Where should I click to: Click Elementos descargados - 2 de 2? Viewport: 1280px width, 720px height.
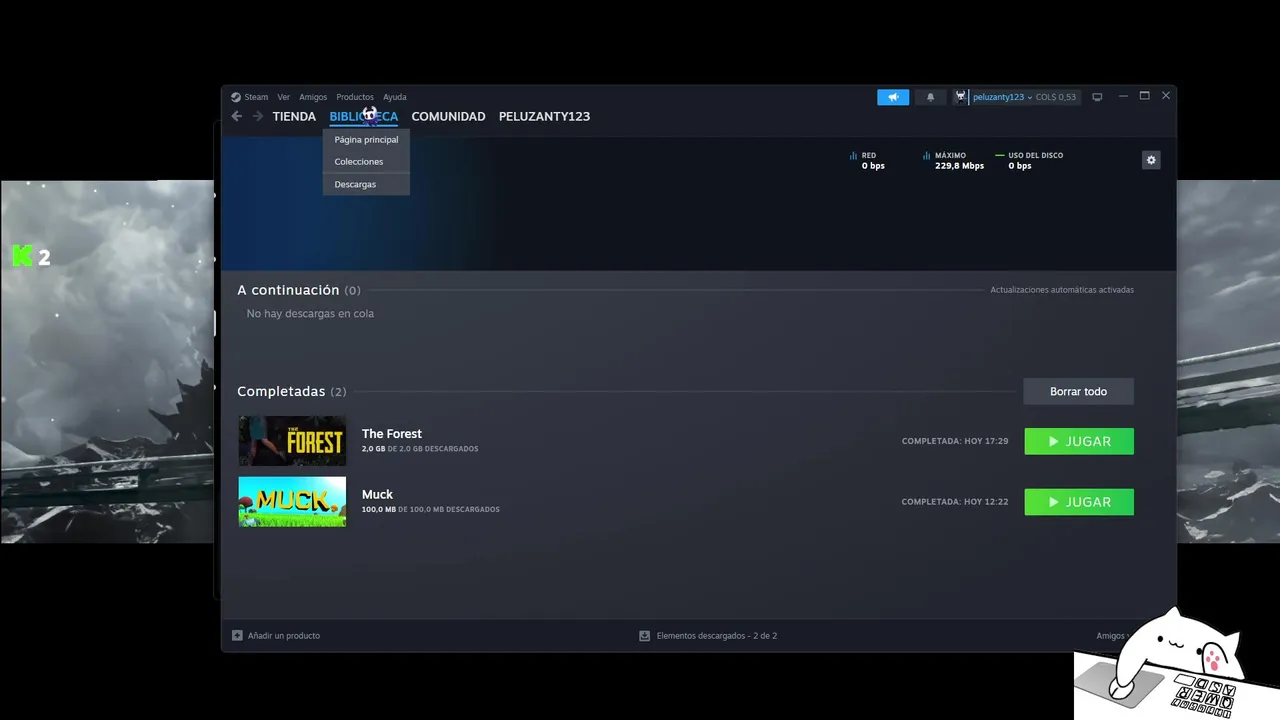717,636
